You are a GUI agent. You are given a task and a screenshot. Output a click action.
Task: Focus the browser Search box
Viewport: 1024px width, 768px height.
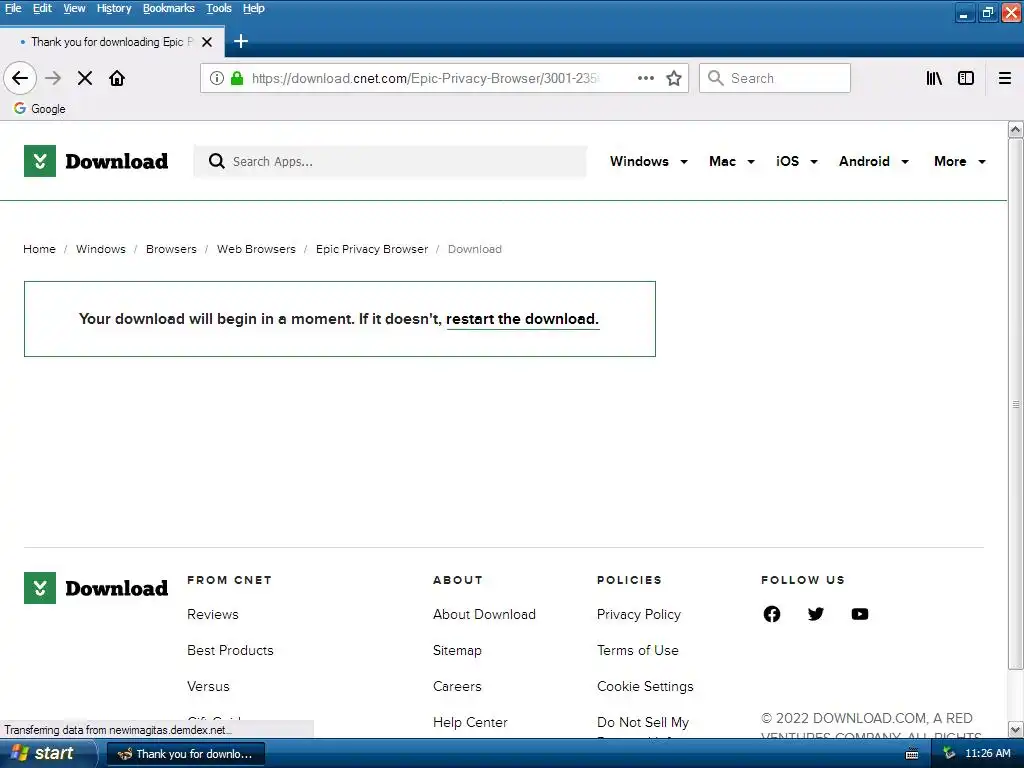(x=775, y=78)
